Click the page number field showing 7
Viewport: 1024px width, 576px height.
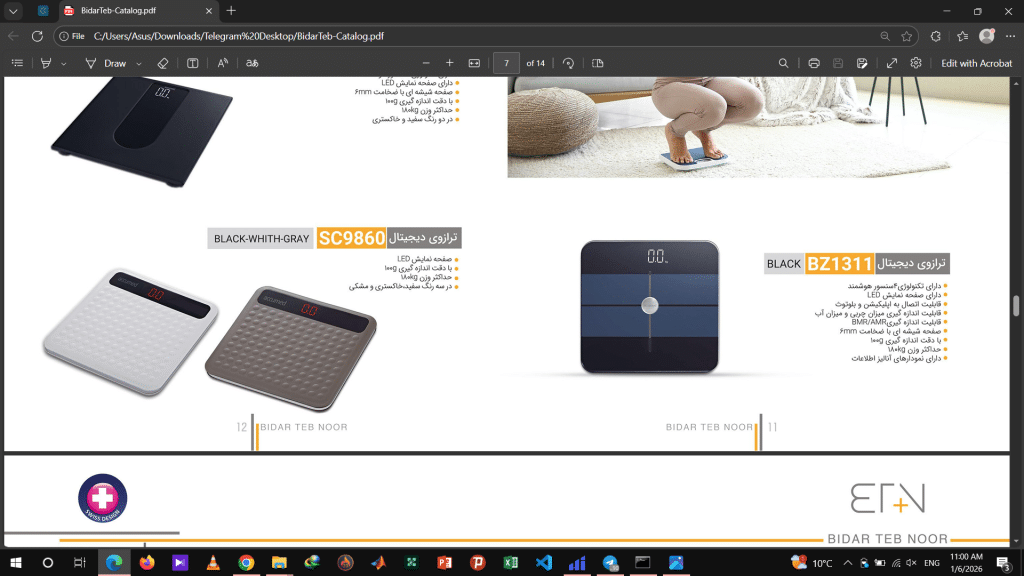[506, 63]
